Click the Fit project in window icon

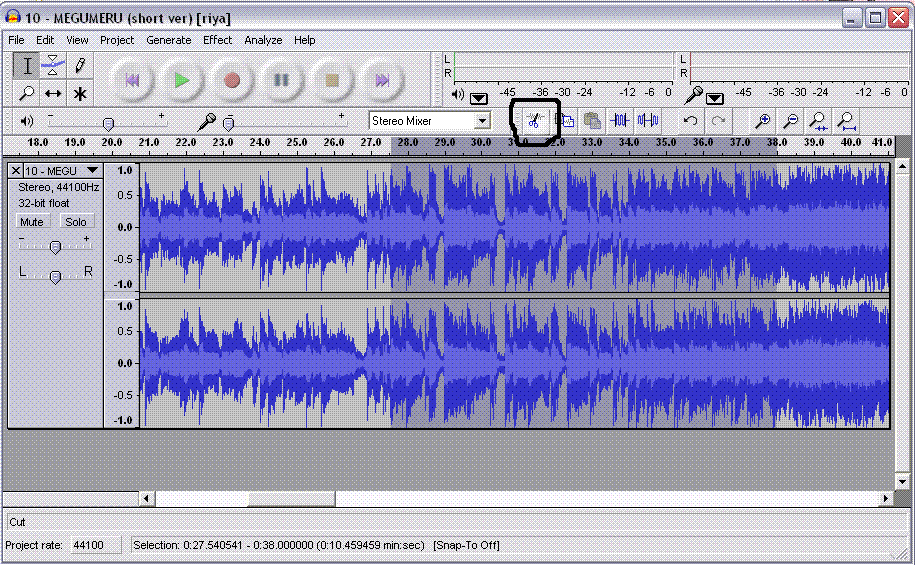846,121
